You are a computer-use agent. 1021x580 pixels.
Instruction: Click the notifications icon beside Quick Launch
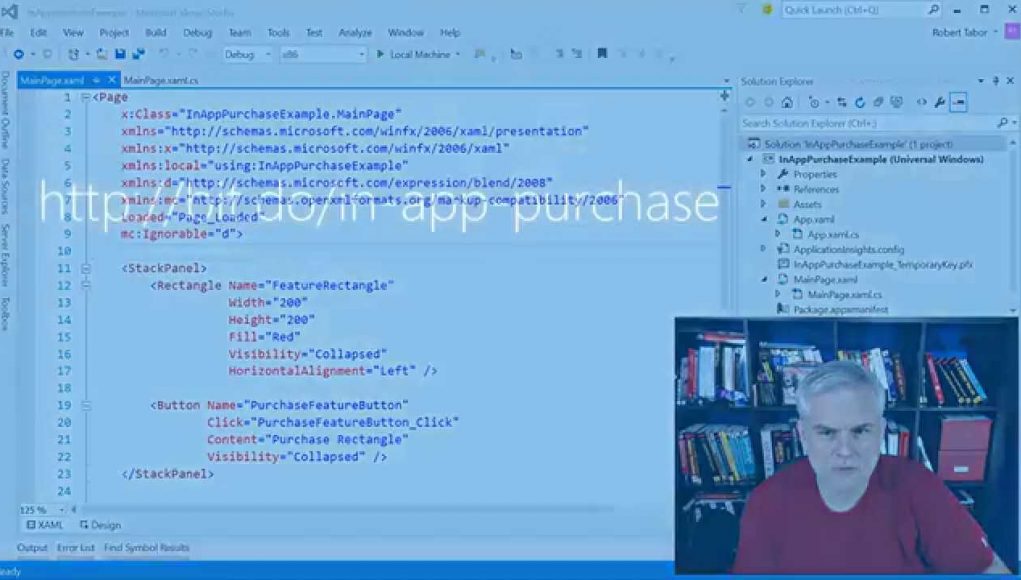tap(767, 10)
